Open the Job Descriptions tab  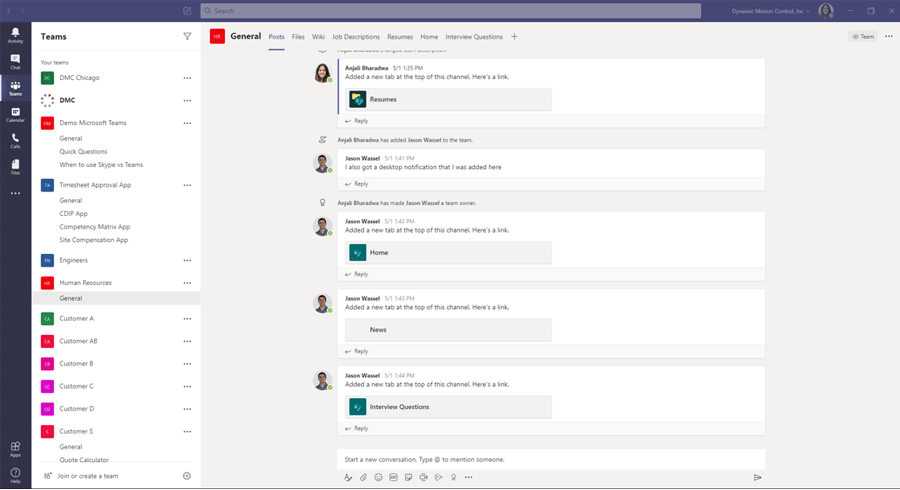pyautogui.click(x=356, y=37)
